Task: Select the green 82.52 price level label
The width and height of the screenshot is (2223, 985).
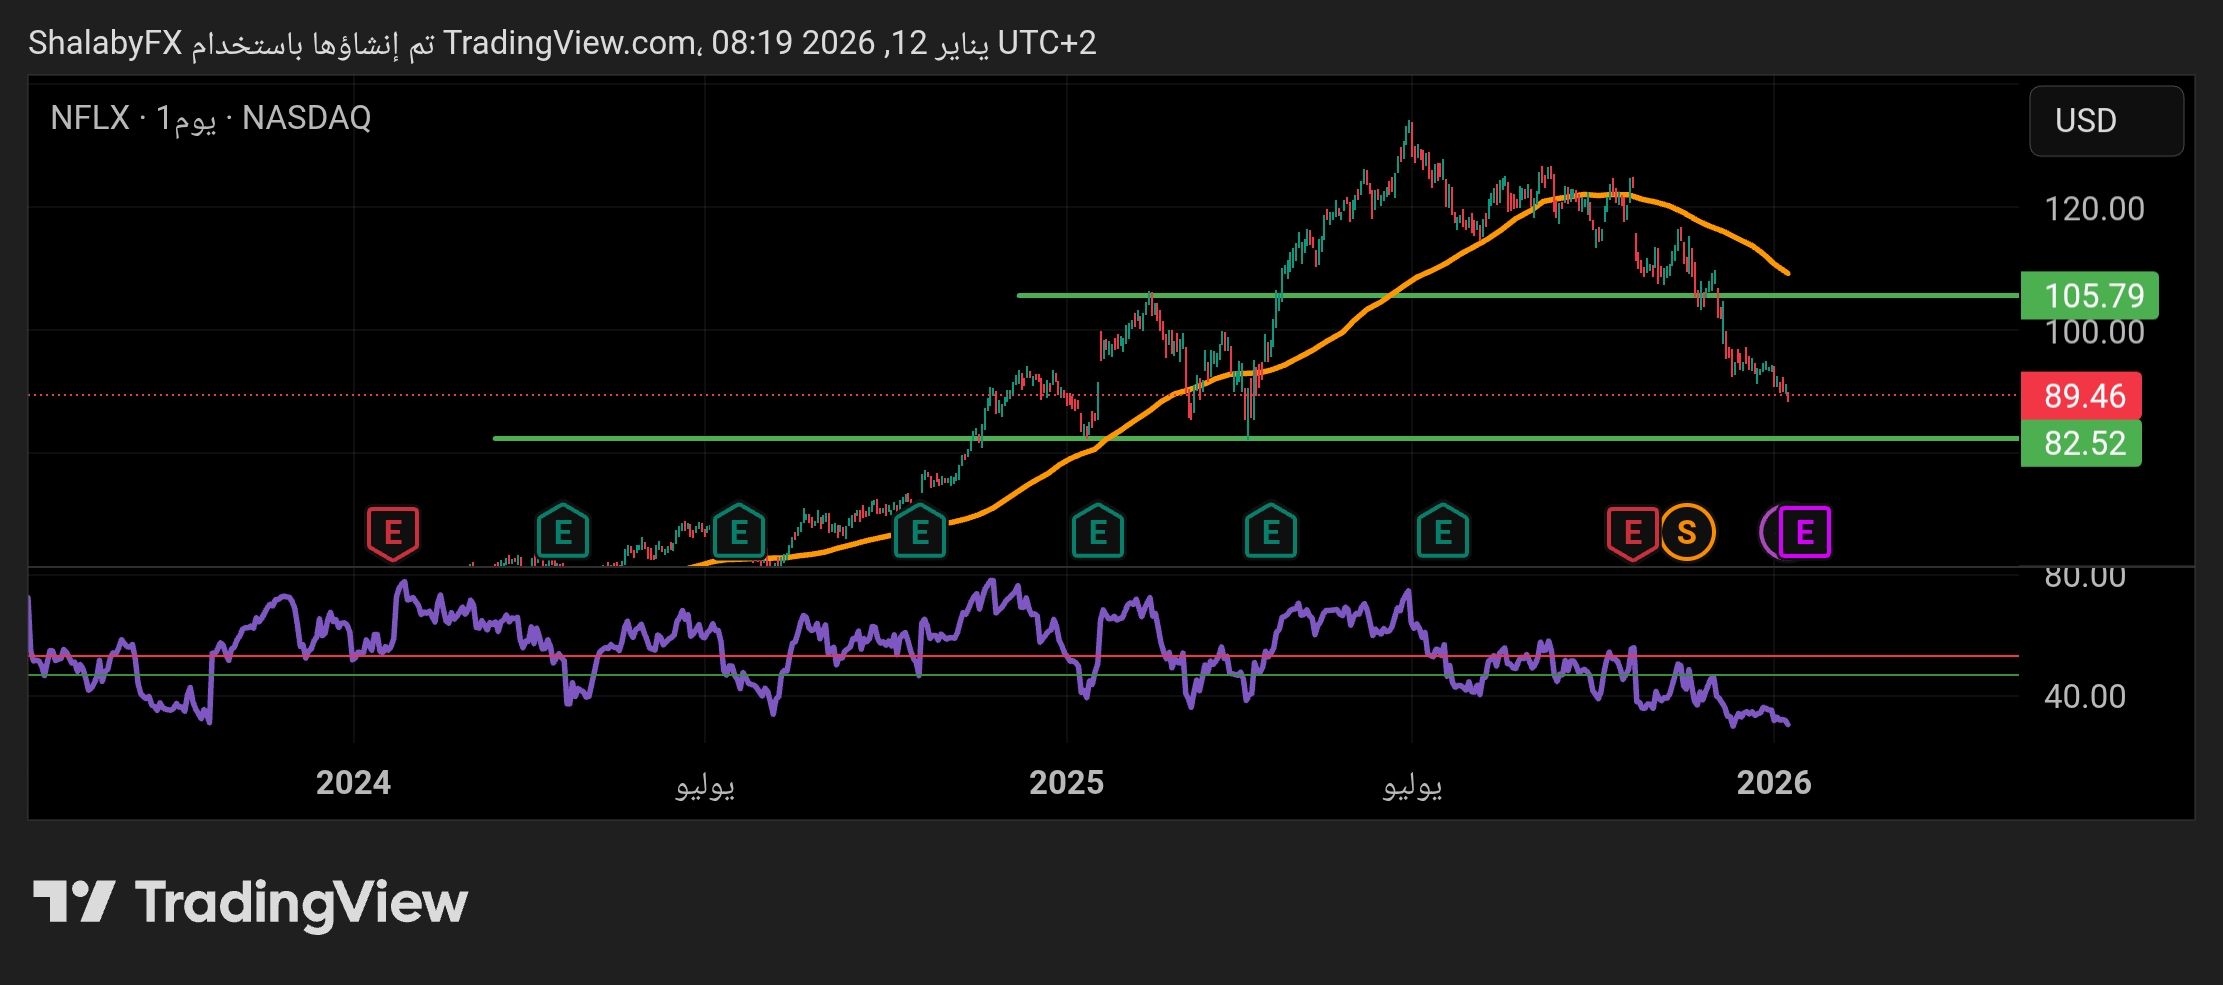Action: click(2081, 443)
